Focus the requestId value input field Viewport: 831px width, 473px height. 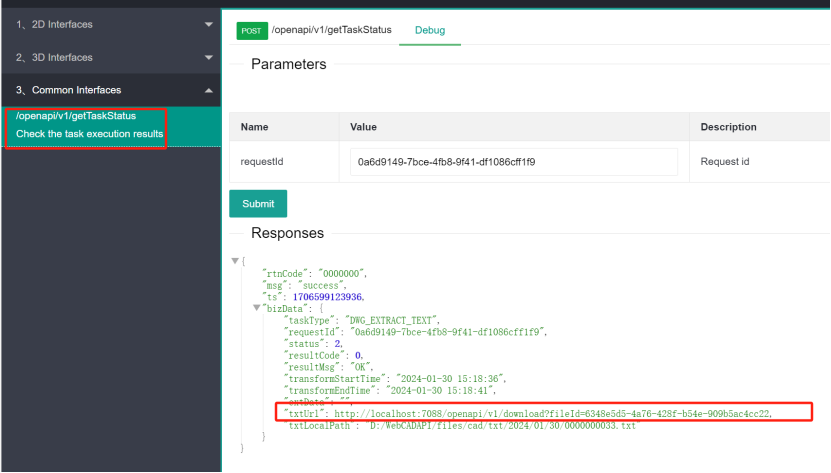[514, 162]
